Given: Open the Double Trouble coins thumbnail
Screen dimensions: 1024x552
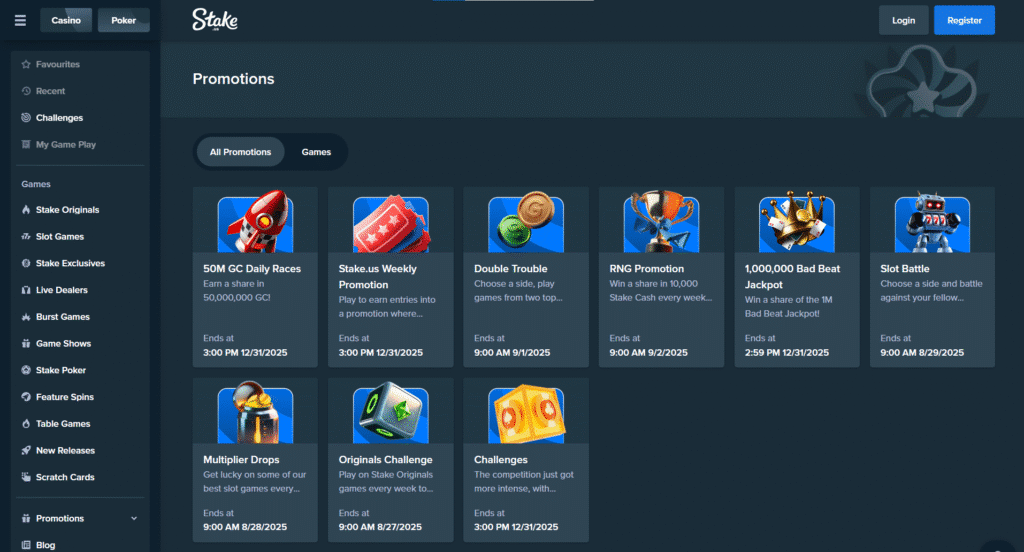Looking at the screenshot, I should [526, 221].
